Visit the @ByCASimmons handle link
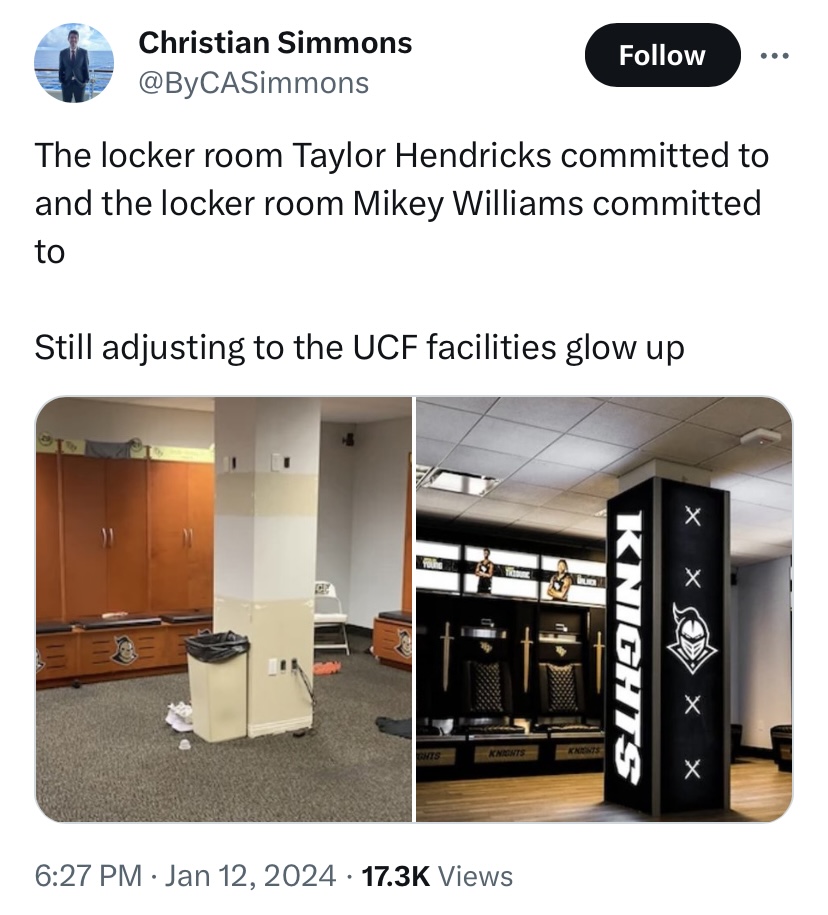Viewport: 828px width, 915px height. [x=253, y=83]
